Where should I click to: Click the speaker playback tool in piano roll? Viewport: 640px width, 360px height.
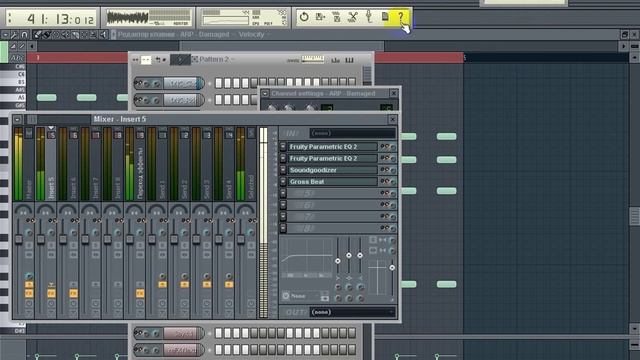[103, 35]
